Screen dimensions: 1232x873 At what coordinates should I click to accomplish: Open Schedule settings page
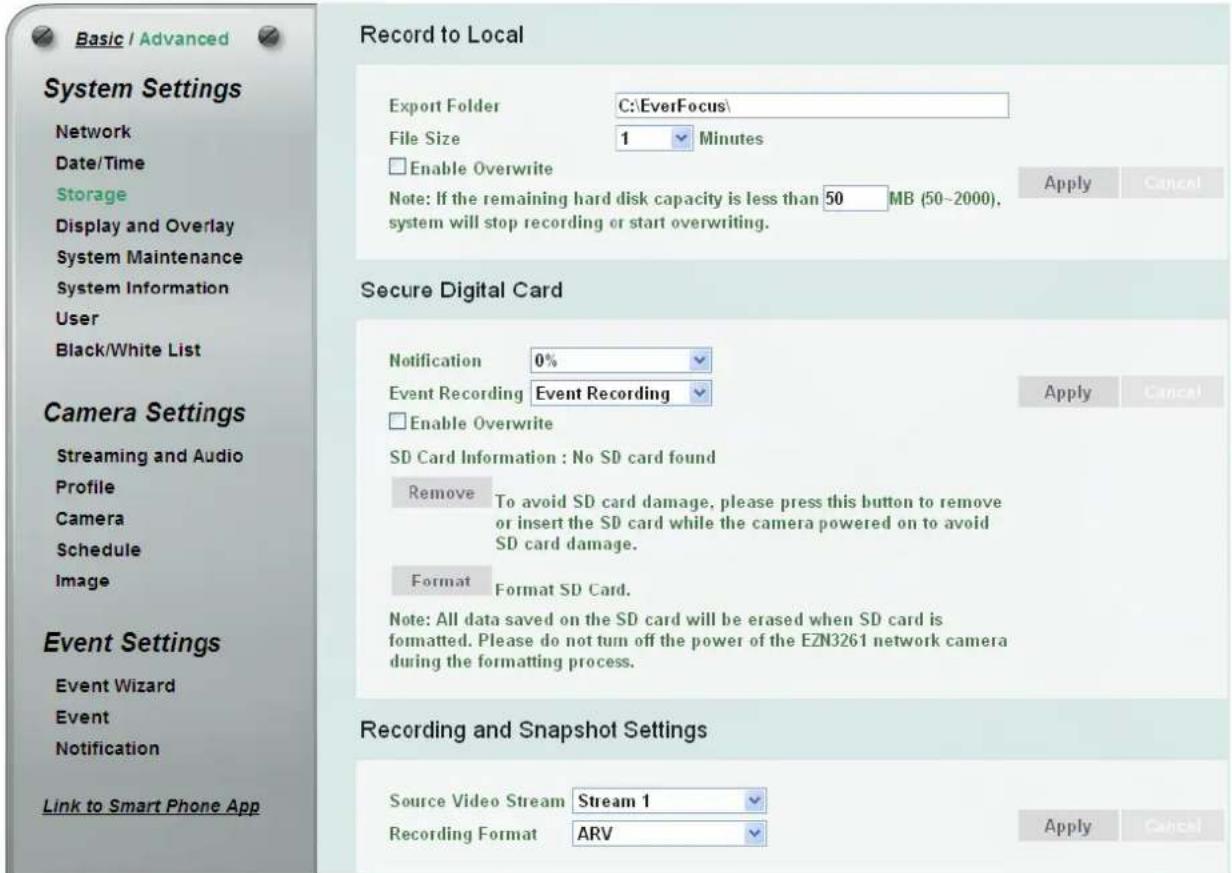[x=98, y=550]
